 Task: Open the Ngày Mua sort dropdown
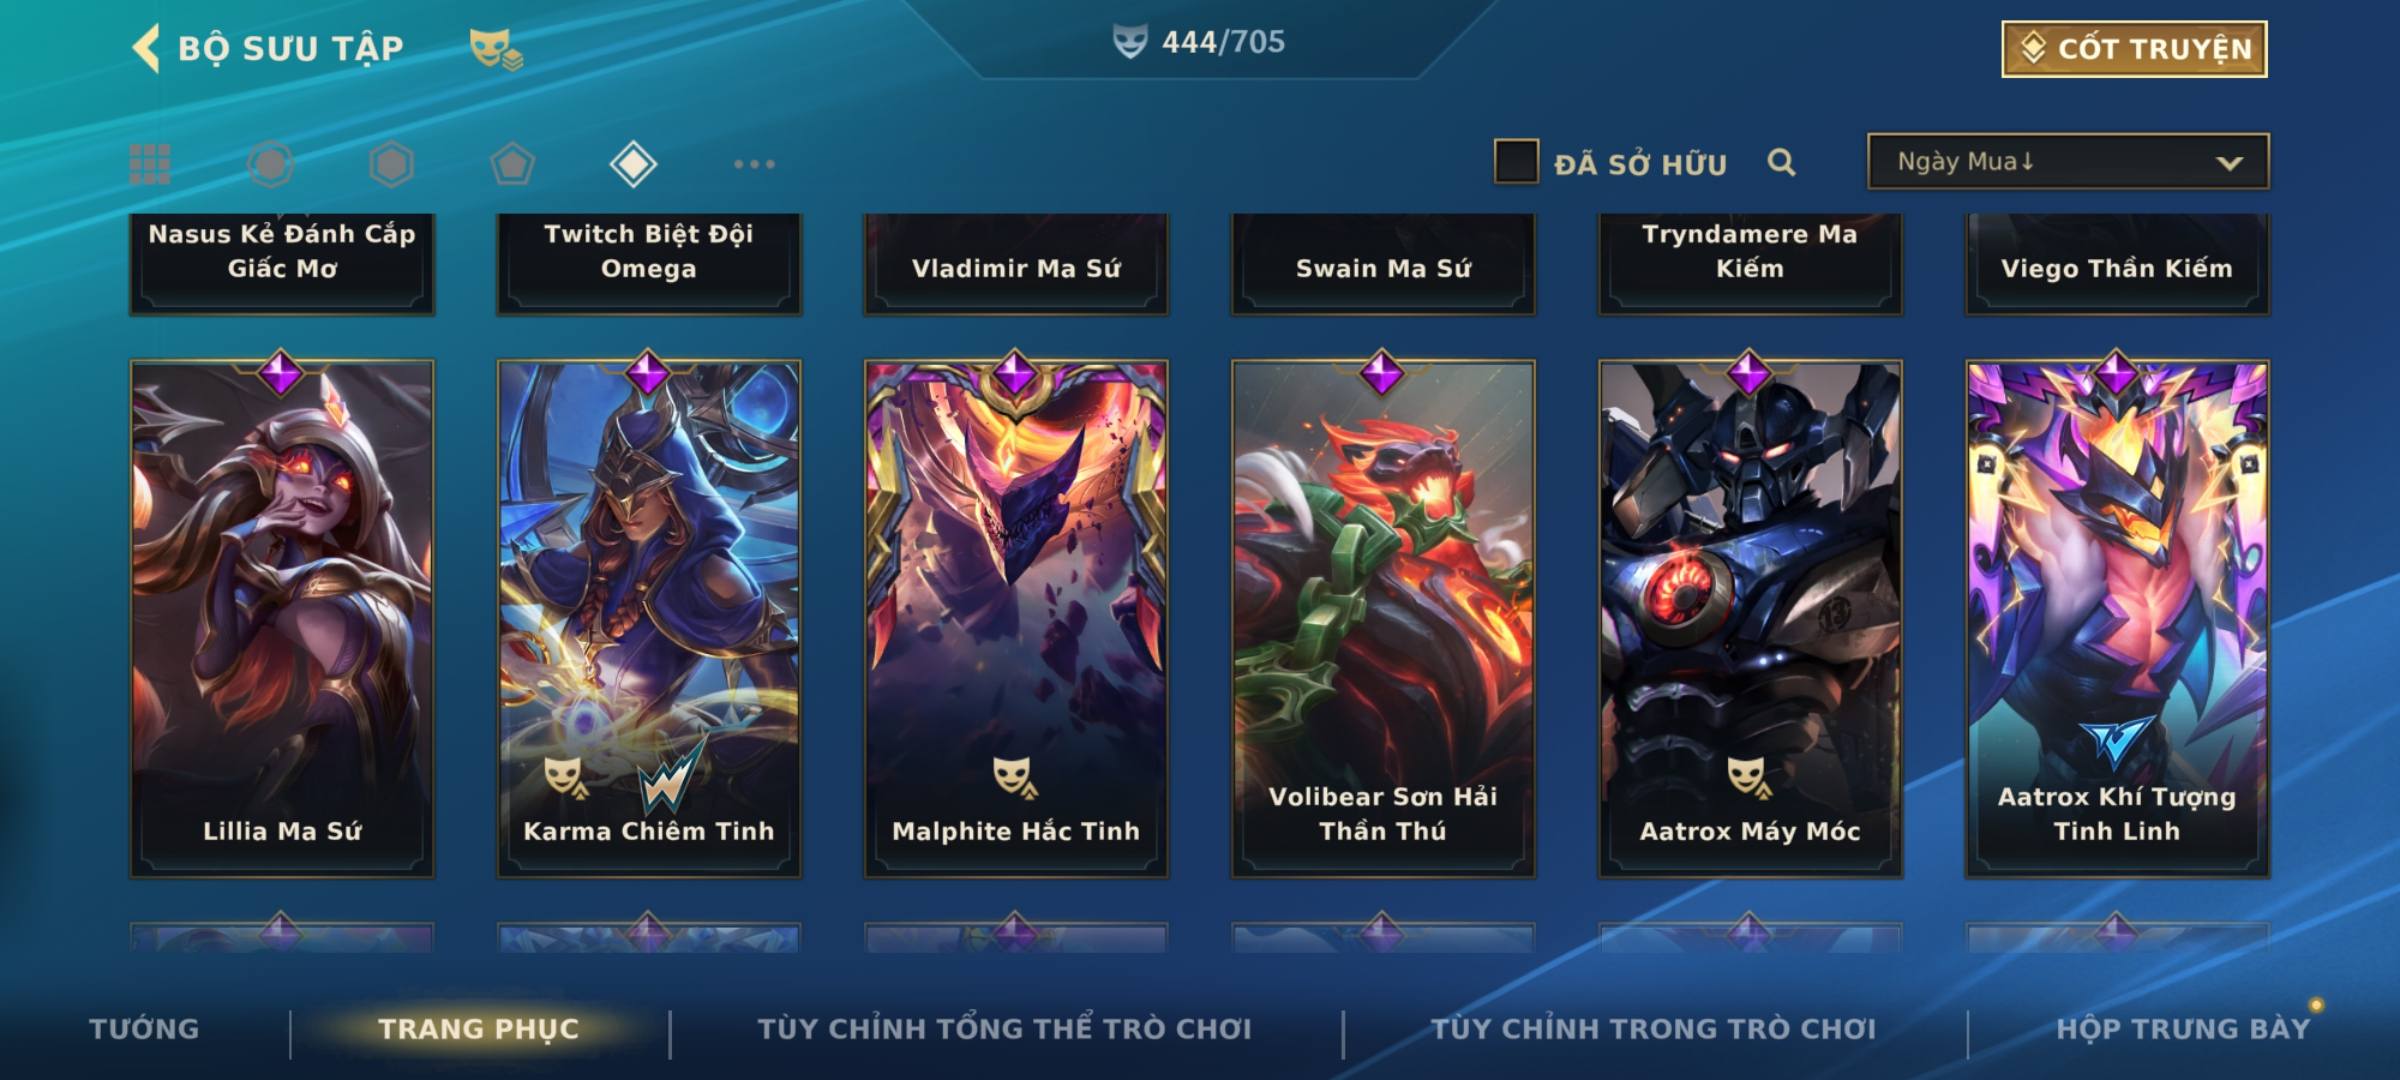(2068, 161)
